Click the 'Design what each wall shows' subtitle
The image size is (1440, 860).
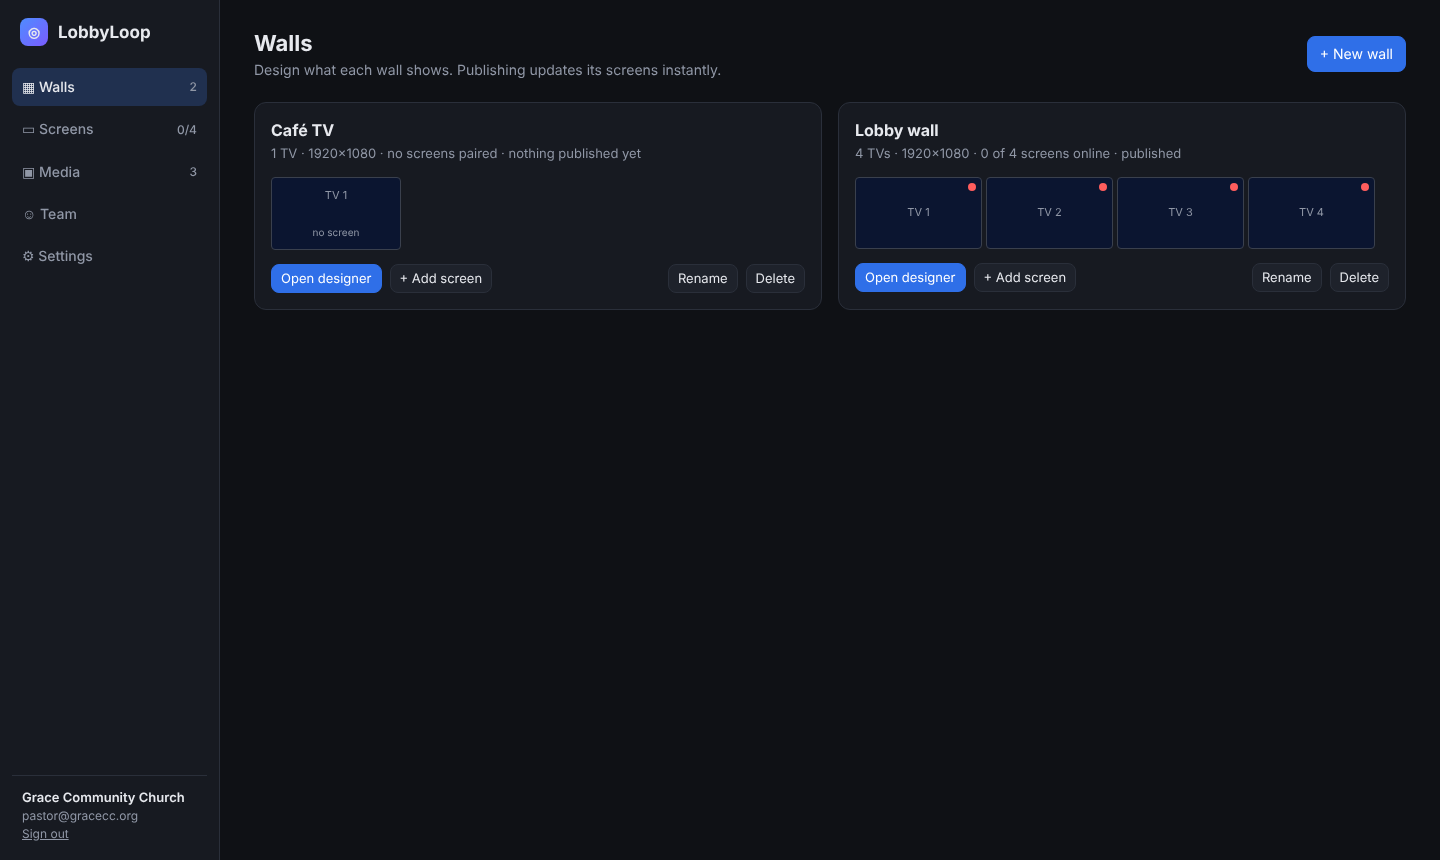click(x=487, y=70)
